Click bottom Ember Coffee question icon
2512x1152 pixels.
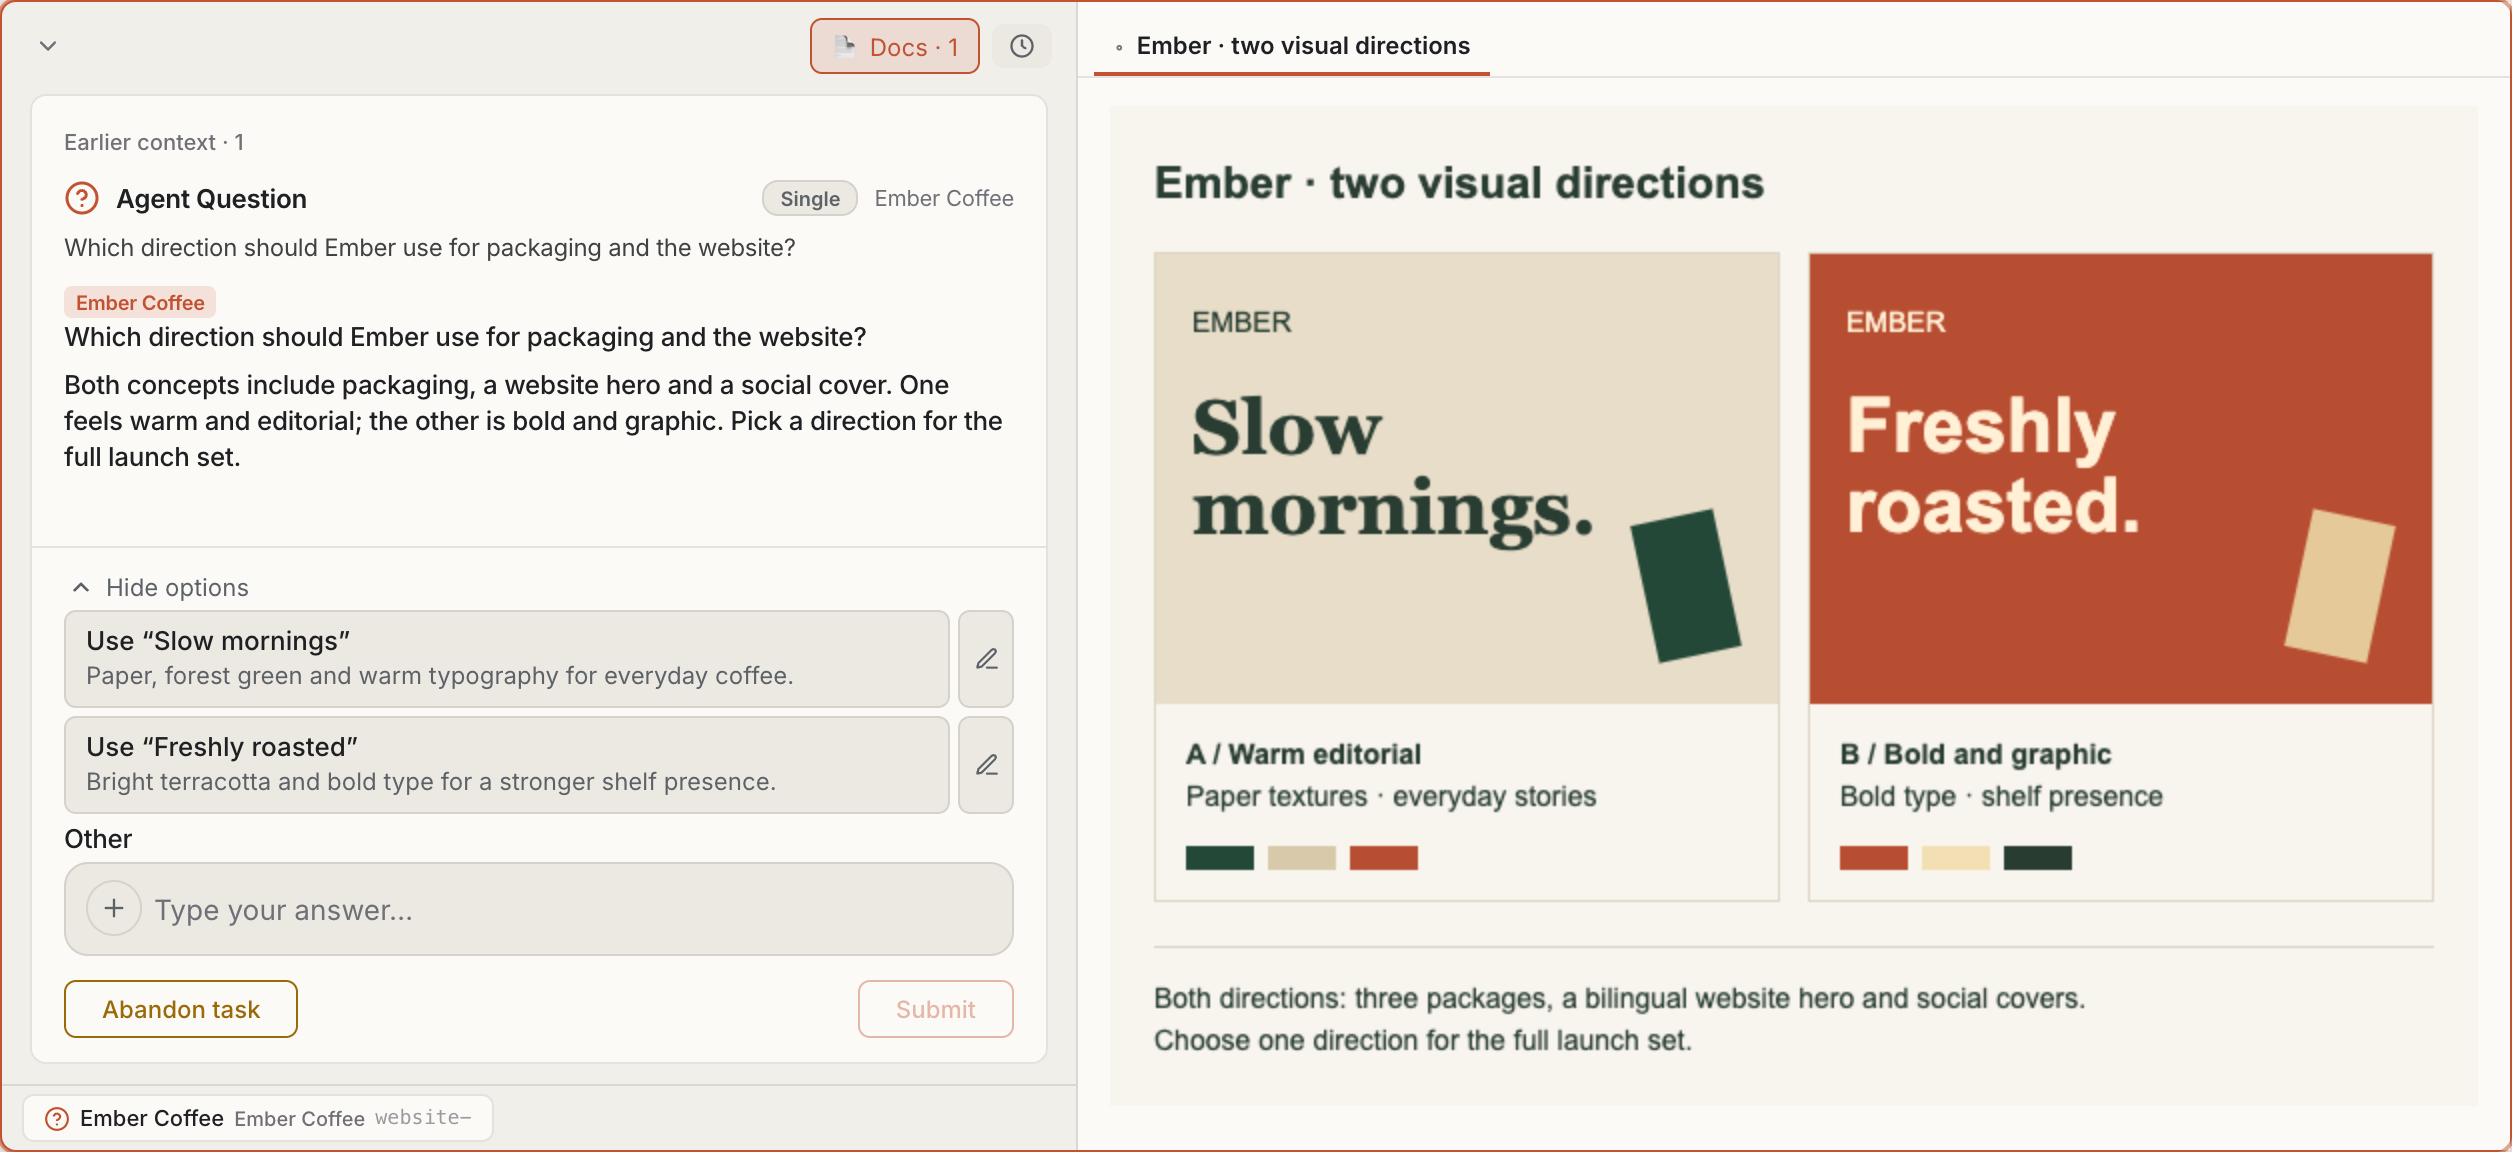pyautogui.click(x=57, y=1118)
